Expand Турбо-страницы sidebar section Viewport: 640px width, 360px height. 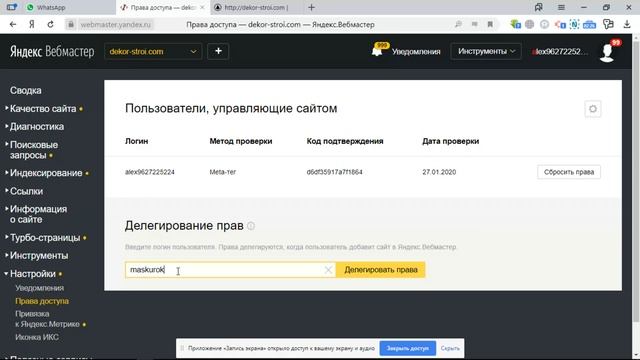click(x=45, y=238)
